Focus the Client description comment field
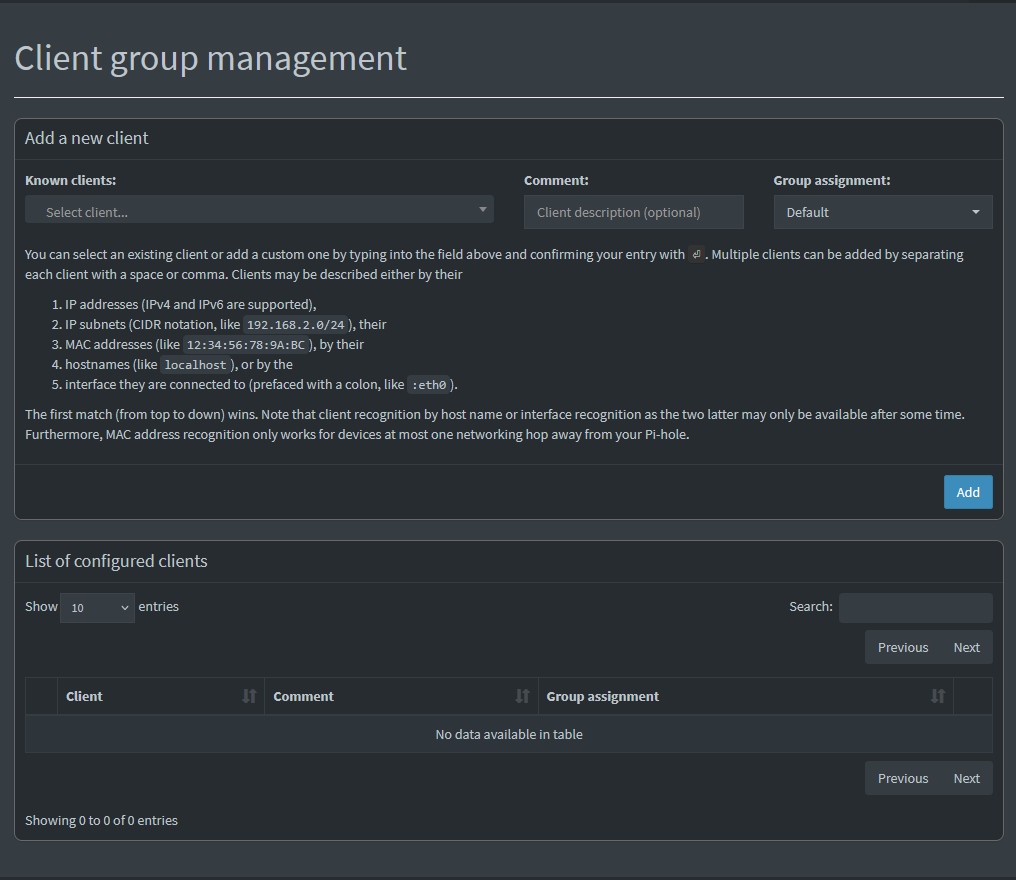The image size is (1016, 880). click(x=633, y=212)
